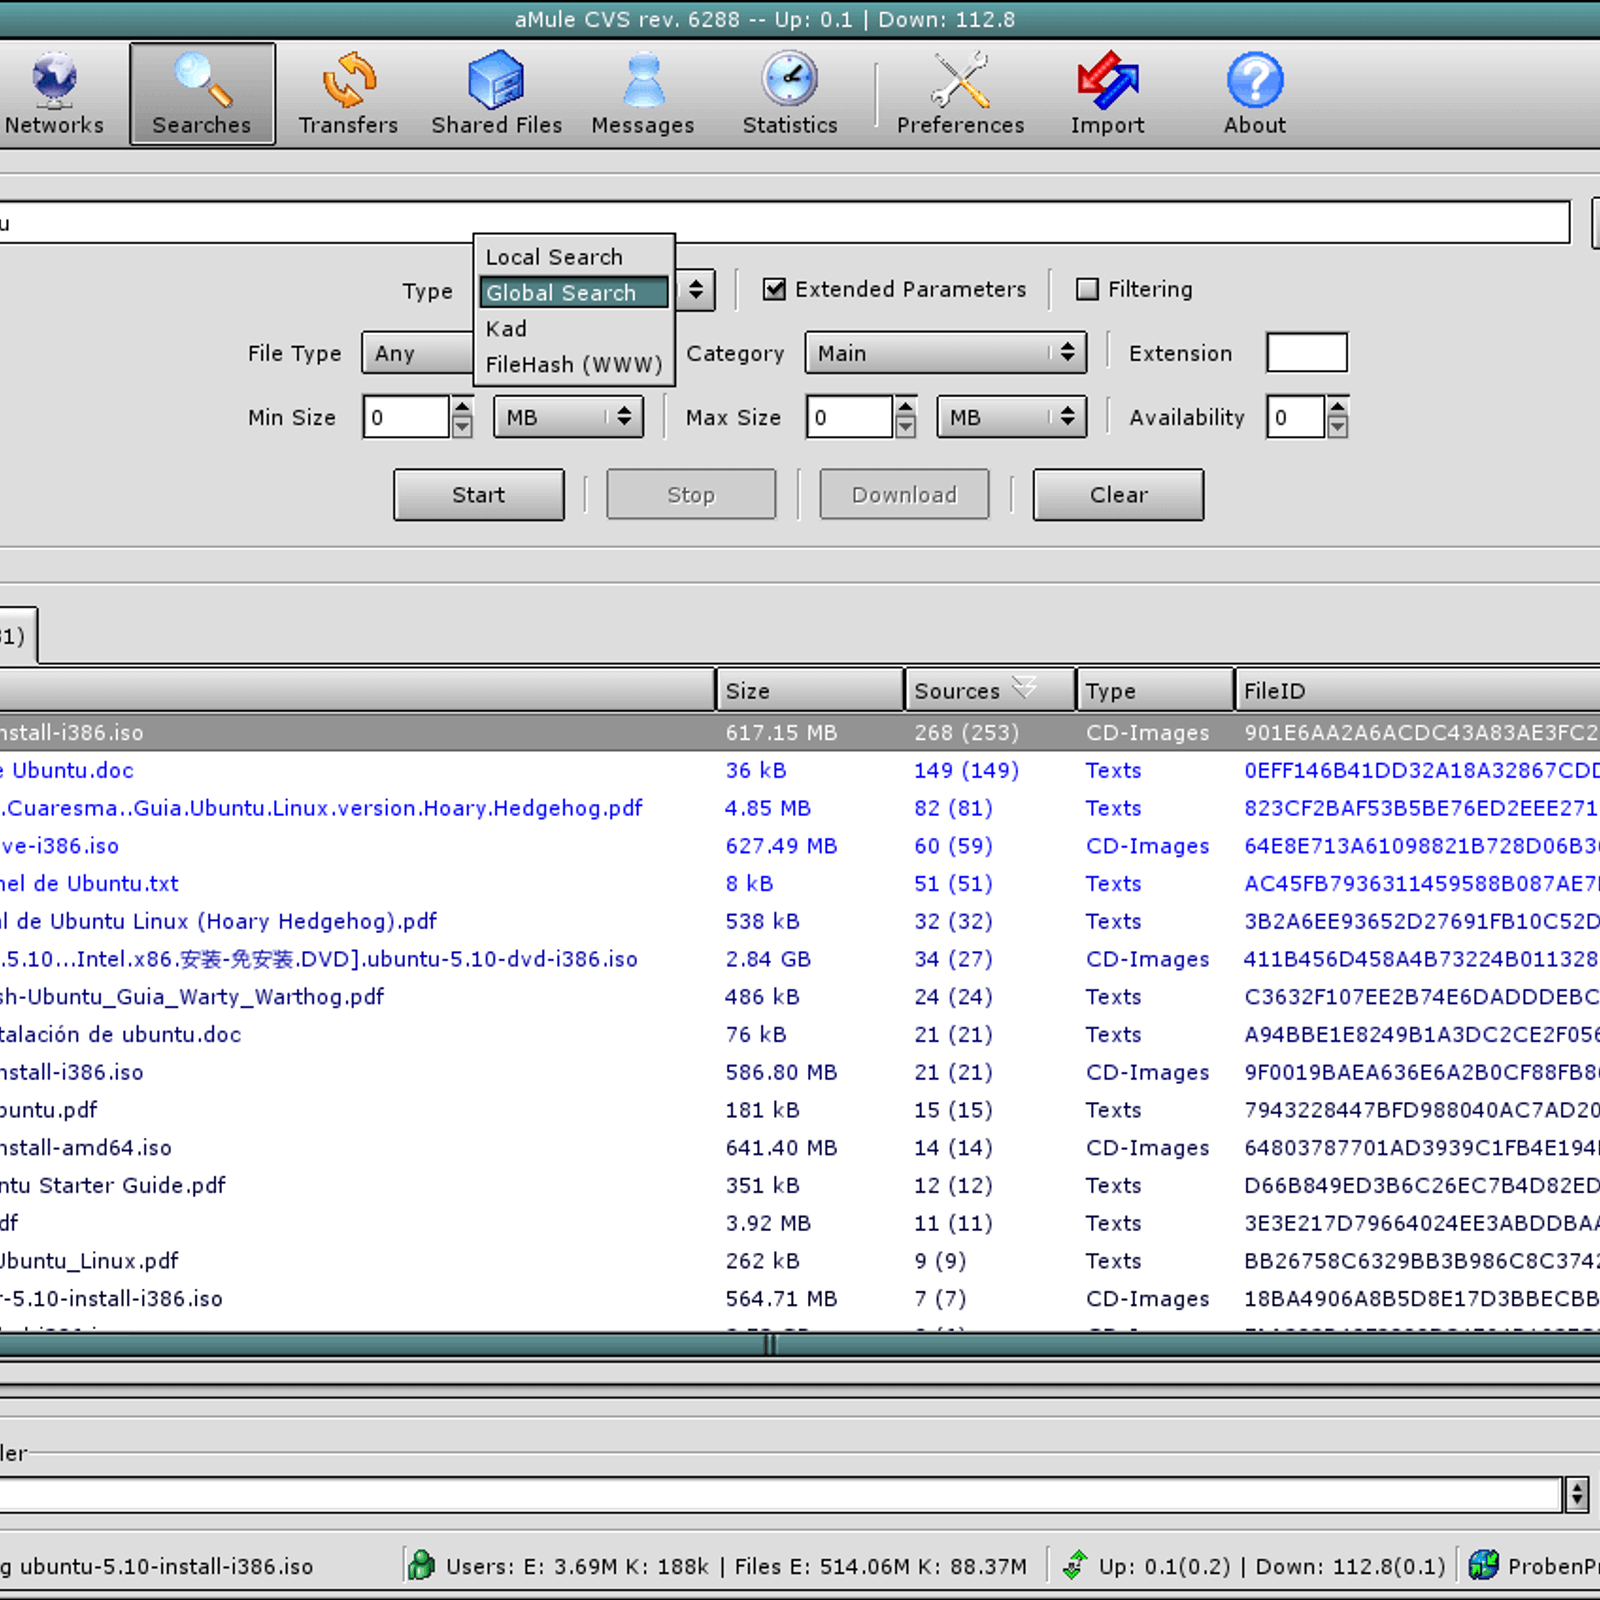The height and width of the screenshot is (1600, 1600).
Task: Adjust the Availability spinner arrows
Action: coord(1338,417)
